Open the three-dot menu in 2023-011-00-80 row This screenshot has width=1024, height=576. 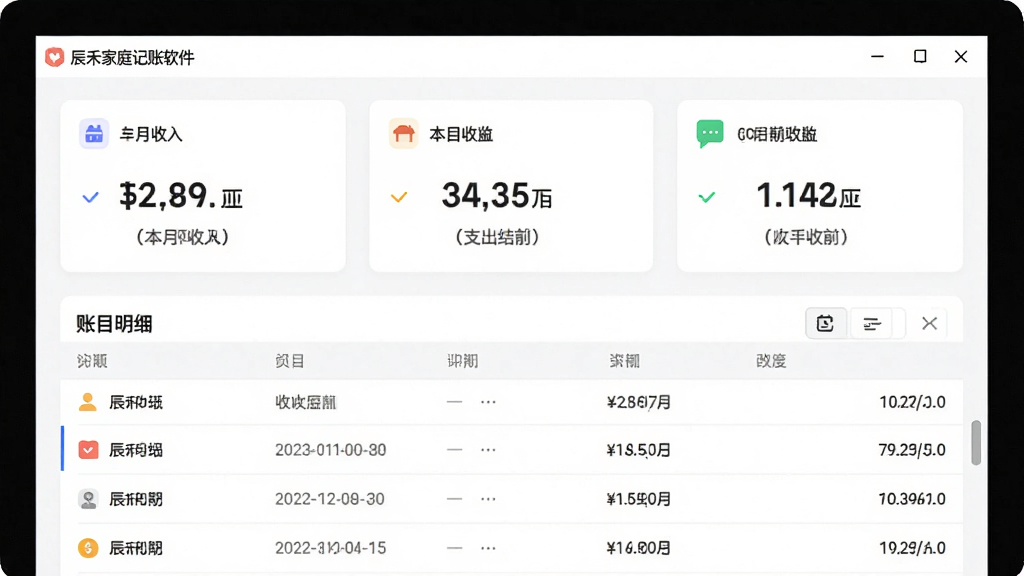point(488,450)
